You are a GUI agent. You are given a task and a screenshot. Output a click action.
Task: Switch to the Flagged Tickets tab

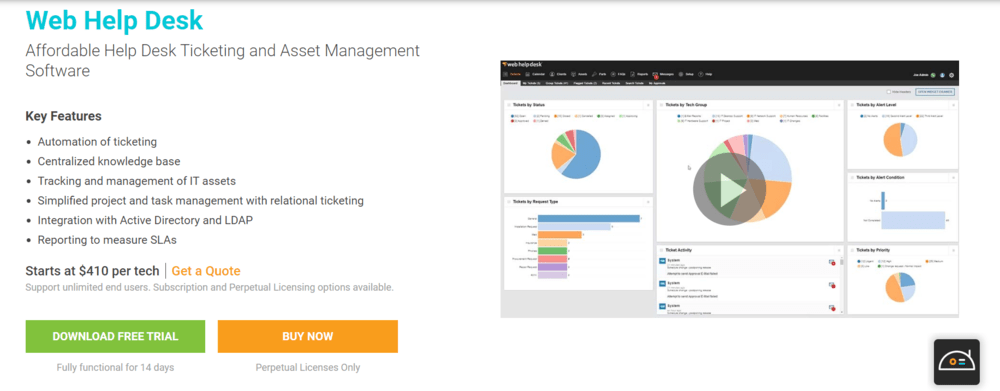pyautogui.click(x=585, y=83)
